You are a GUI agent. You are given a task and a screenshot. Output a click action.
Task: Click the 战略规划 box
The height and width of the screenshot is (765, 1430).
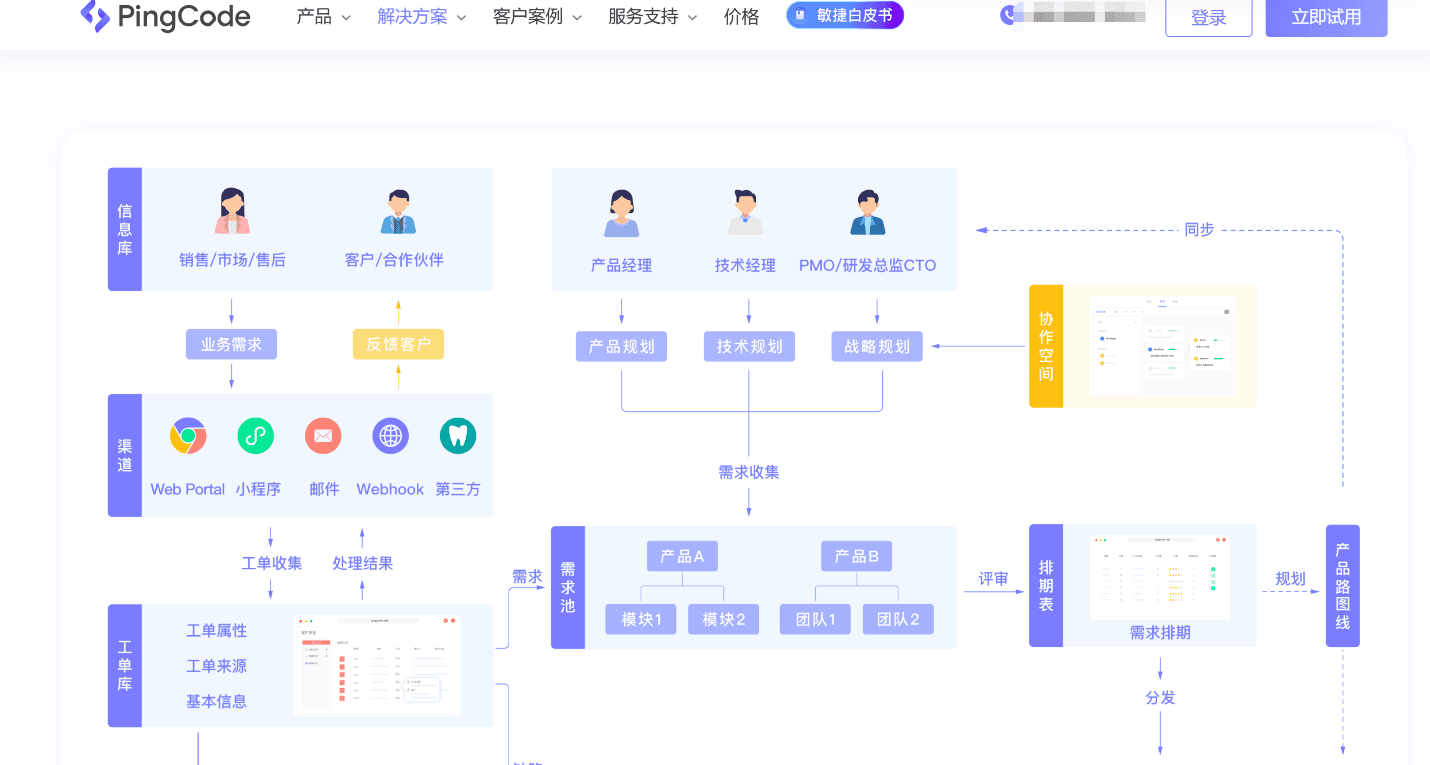[x=877, y=347]
